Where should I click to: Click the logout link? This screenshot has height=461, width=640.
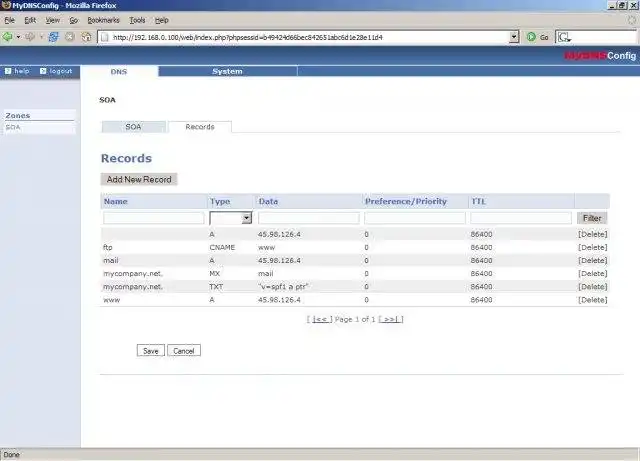coord(61,71)
